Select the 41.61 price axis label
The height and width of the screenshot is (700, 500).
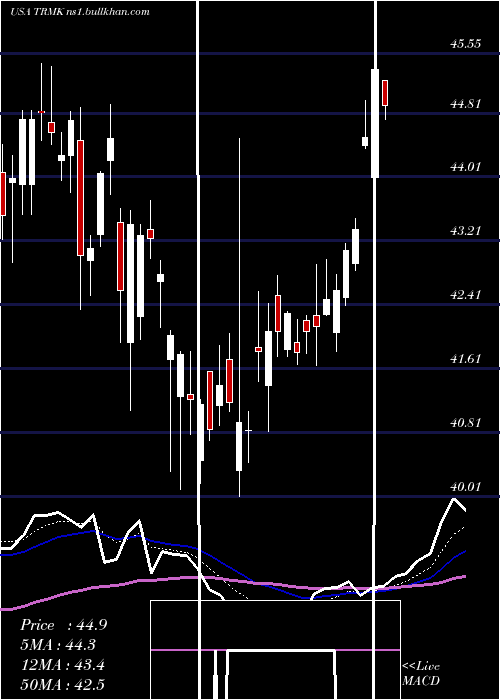tap(465, 358)
